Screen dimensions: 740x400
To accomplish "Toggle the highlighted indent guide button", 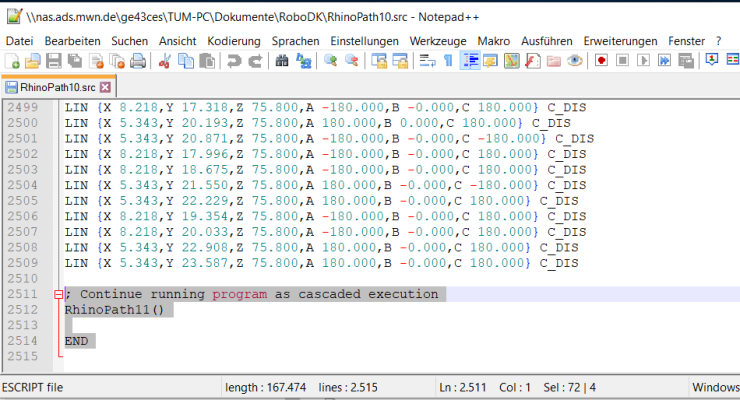I will pyautogui.click(x=470, y=61).
